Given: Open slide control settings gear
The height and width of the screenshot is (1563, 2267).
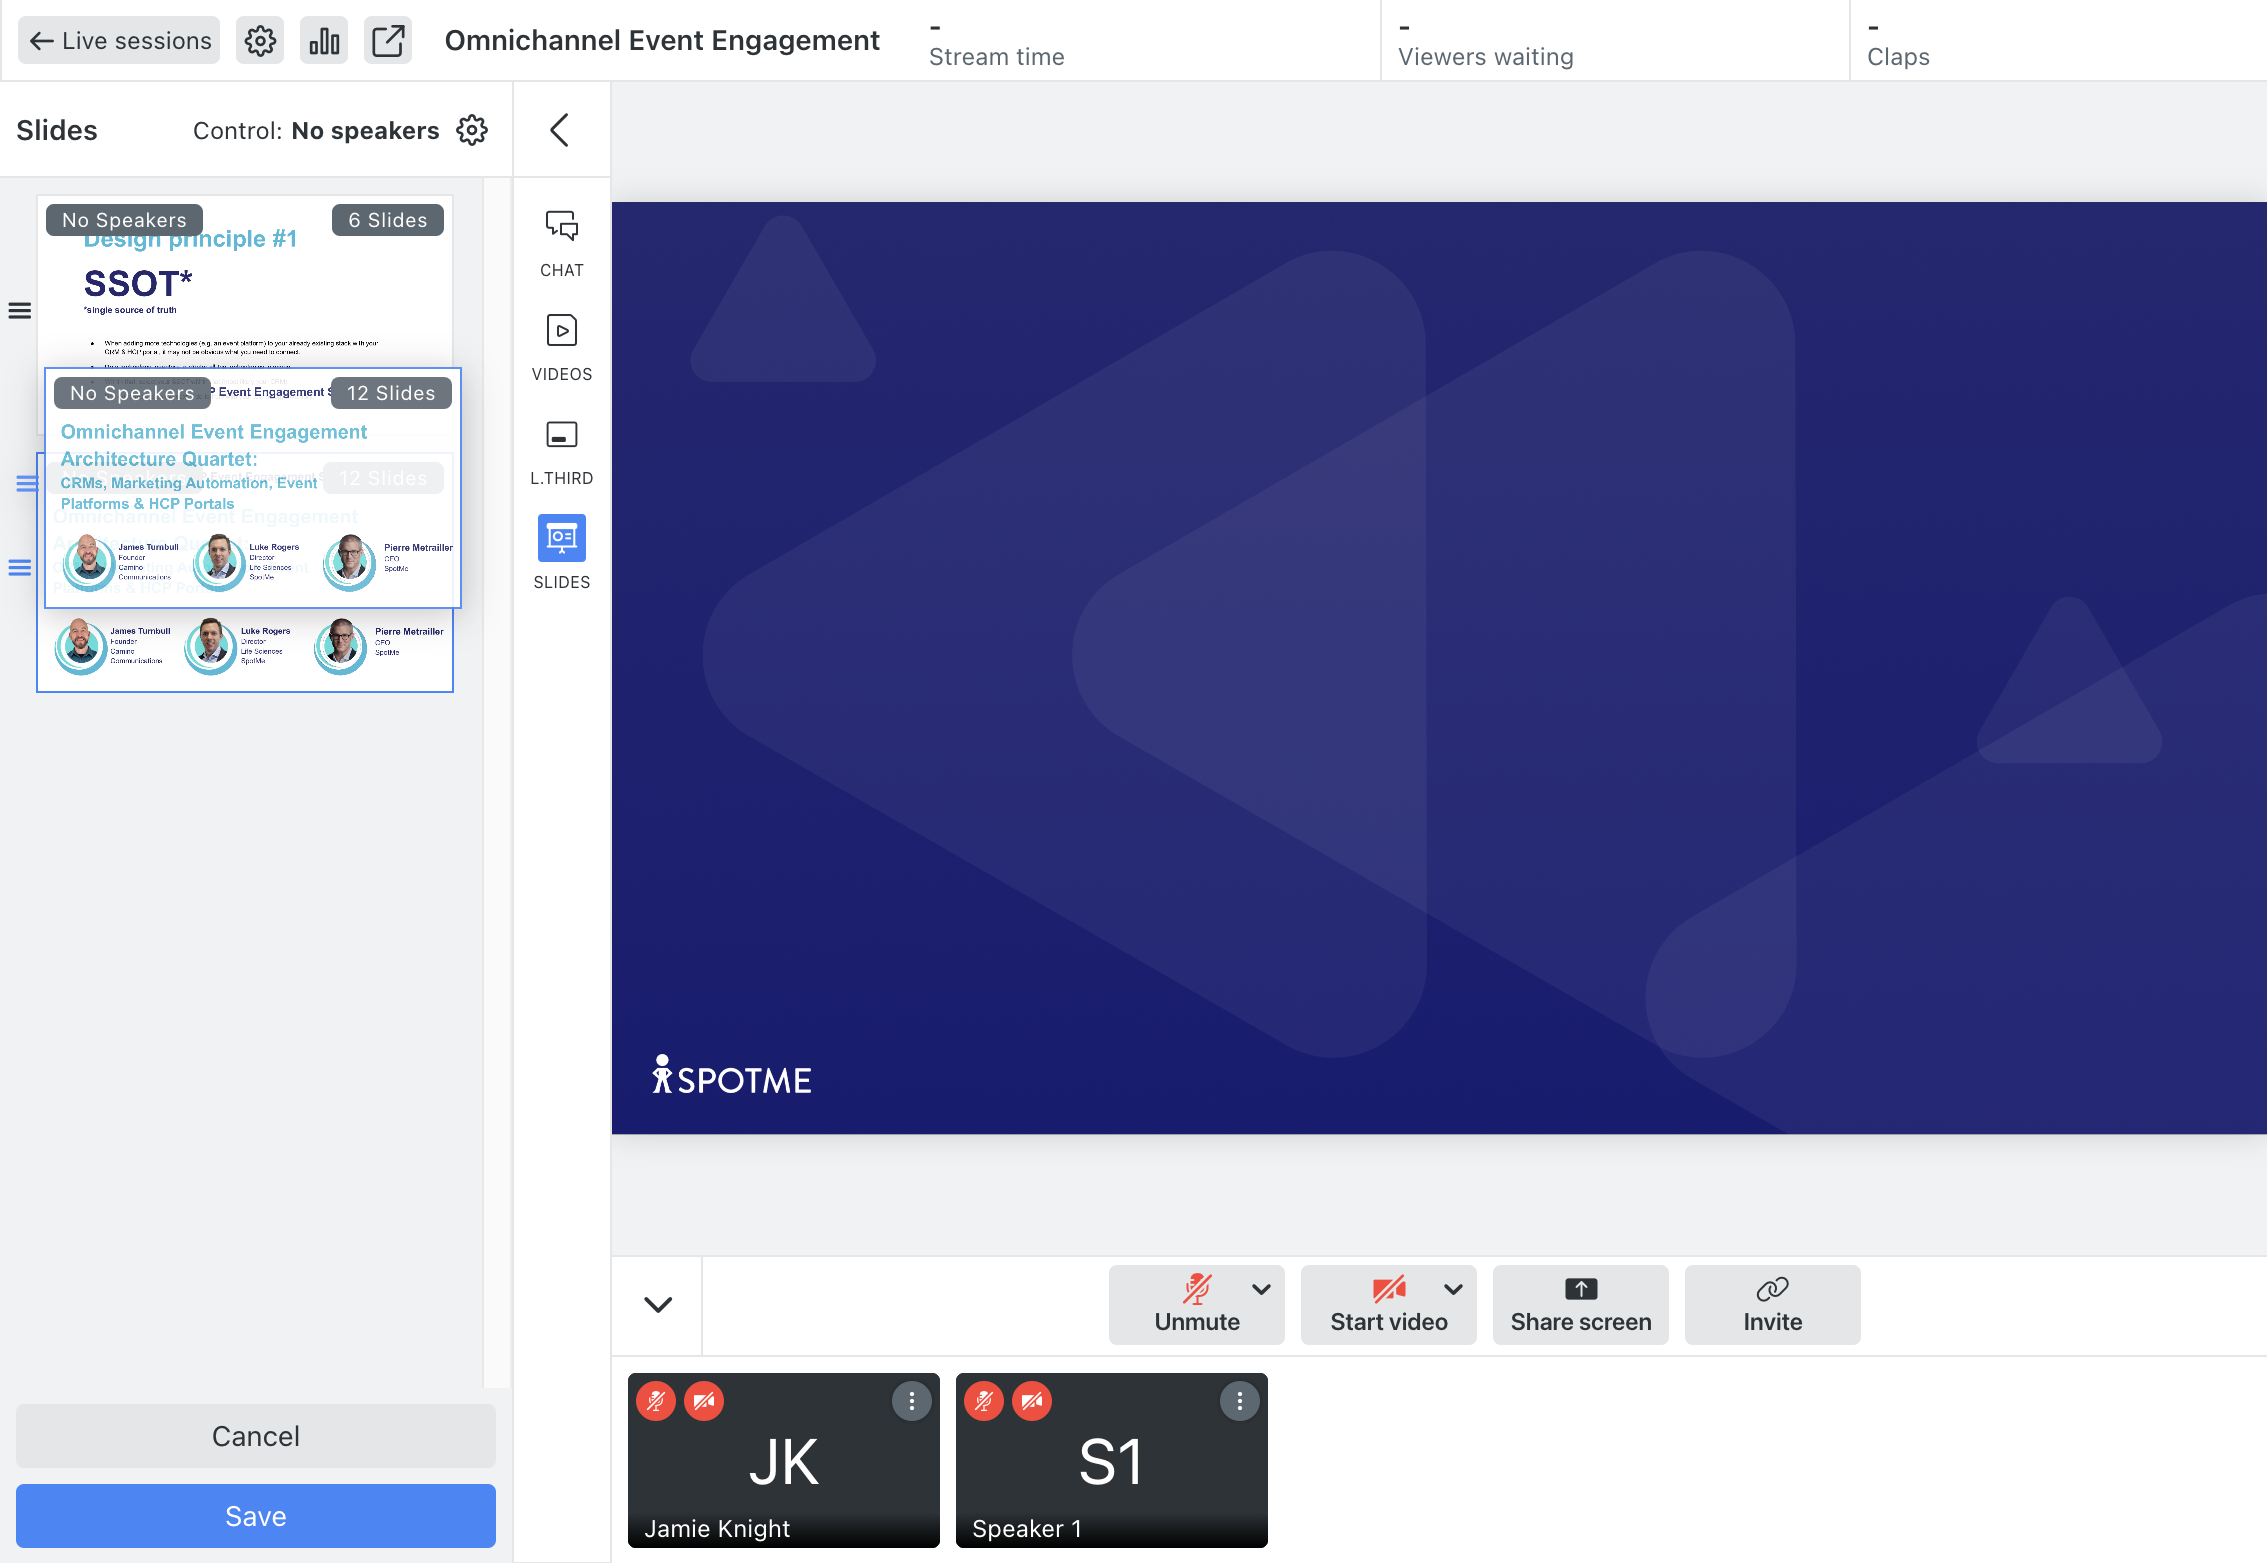Looking at the screenshot, I should tap(472, 130).
